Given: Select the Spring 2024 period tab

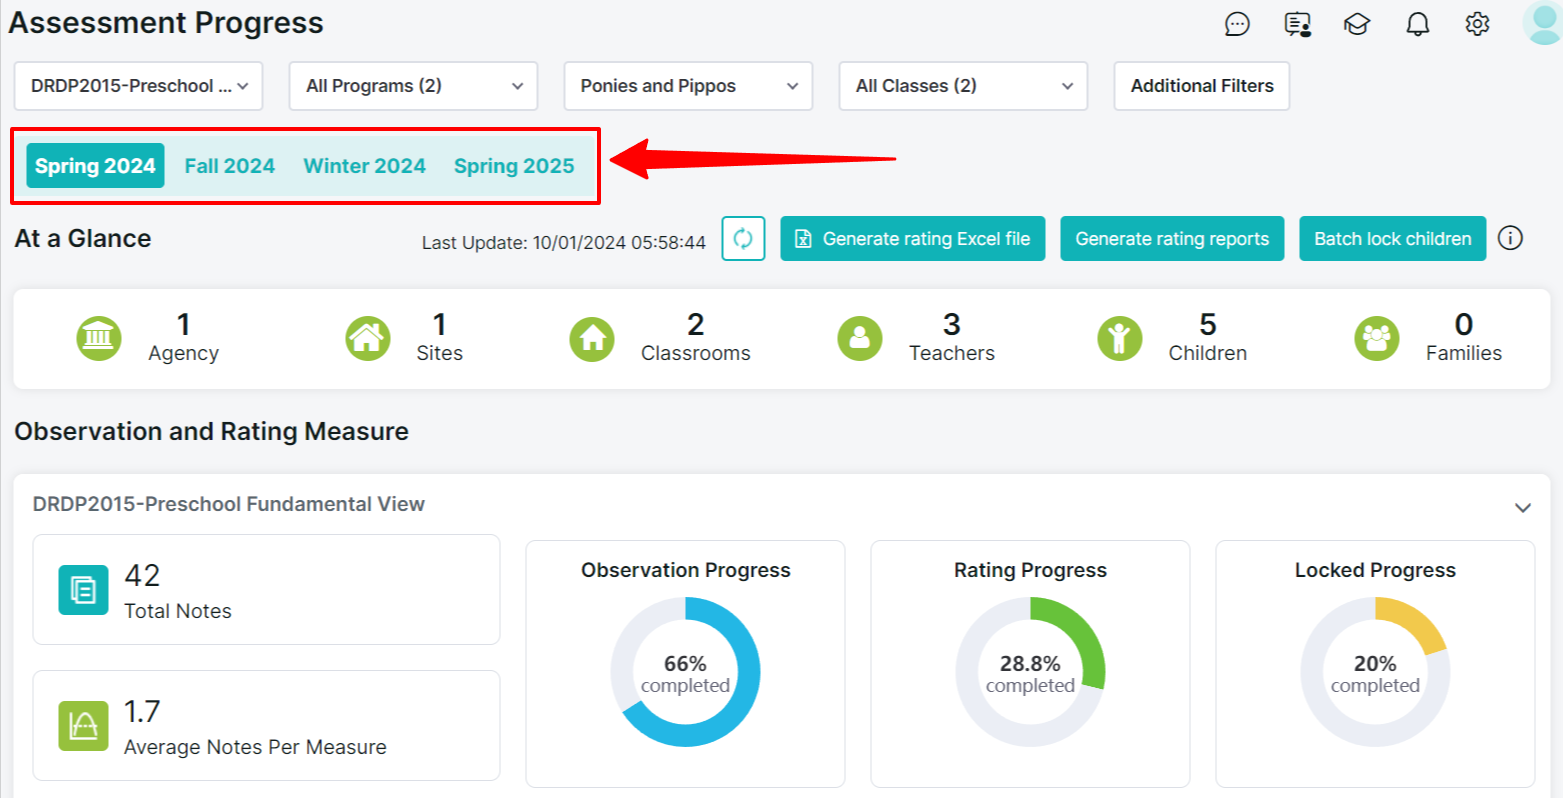Looking at the screenshot, I should (95, 166).
